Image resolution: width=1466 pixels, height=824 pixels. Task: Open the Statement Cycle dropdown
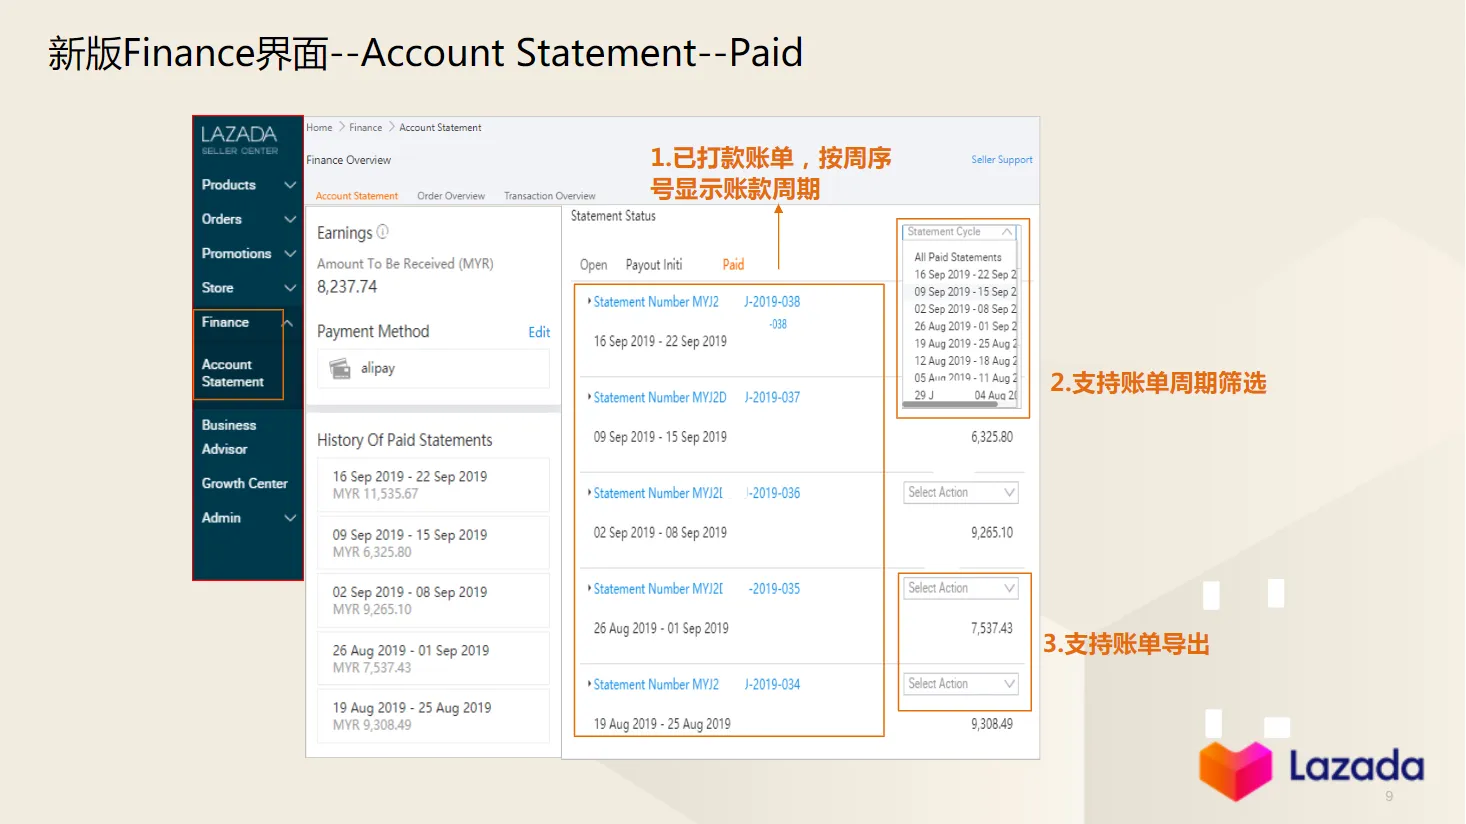958,231
